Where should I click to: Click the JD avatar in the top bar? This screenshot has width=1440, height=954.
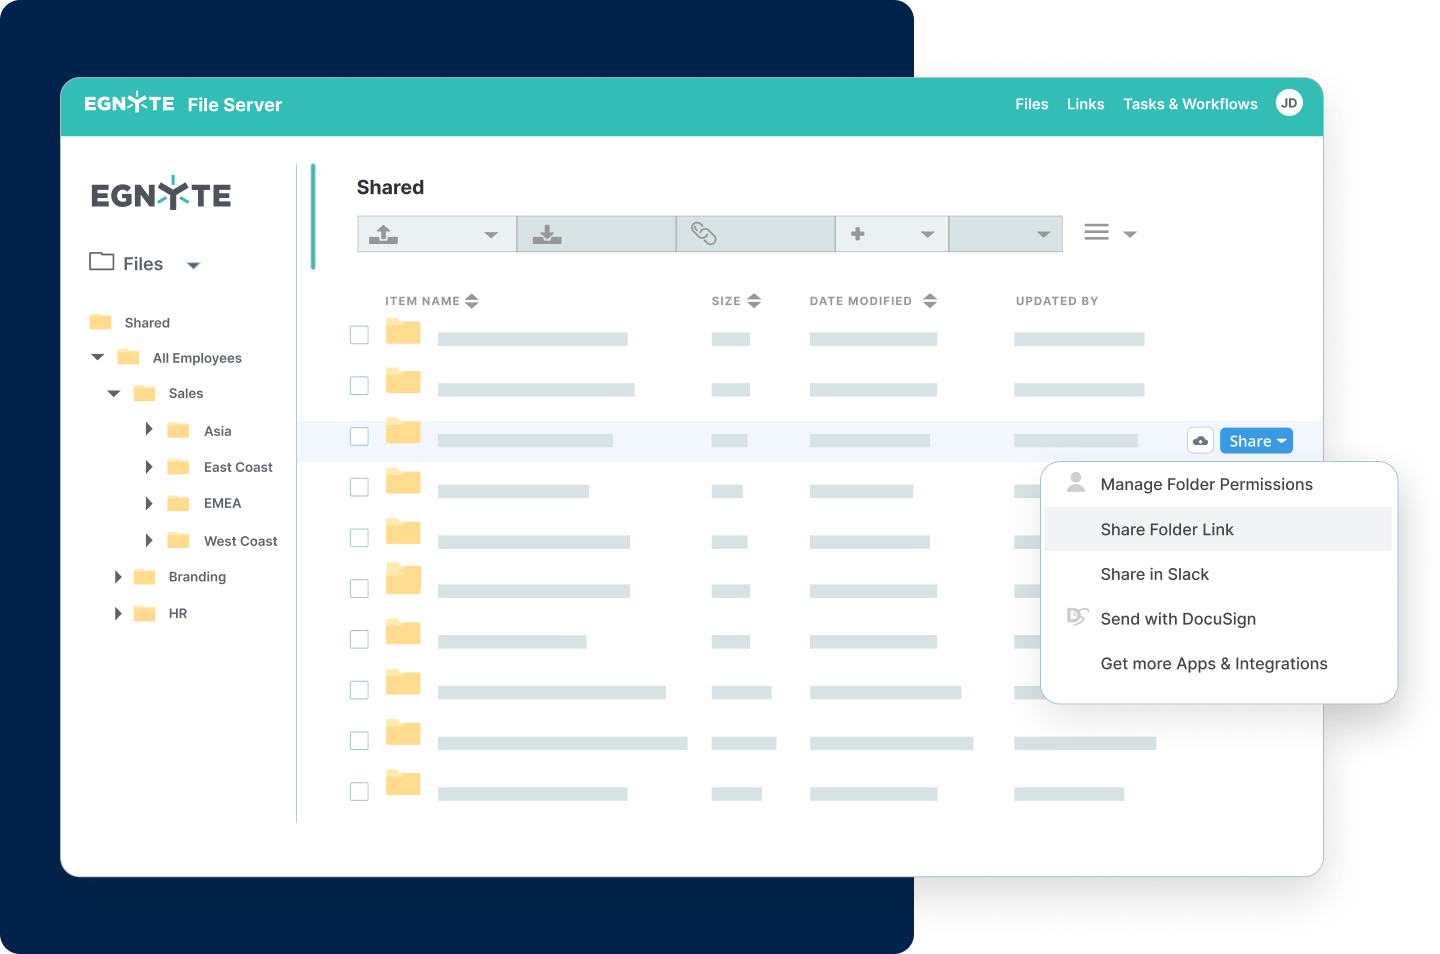(1289, 102)
